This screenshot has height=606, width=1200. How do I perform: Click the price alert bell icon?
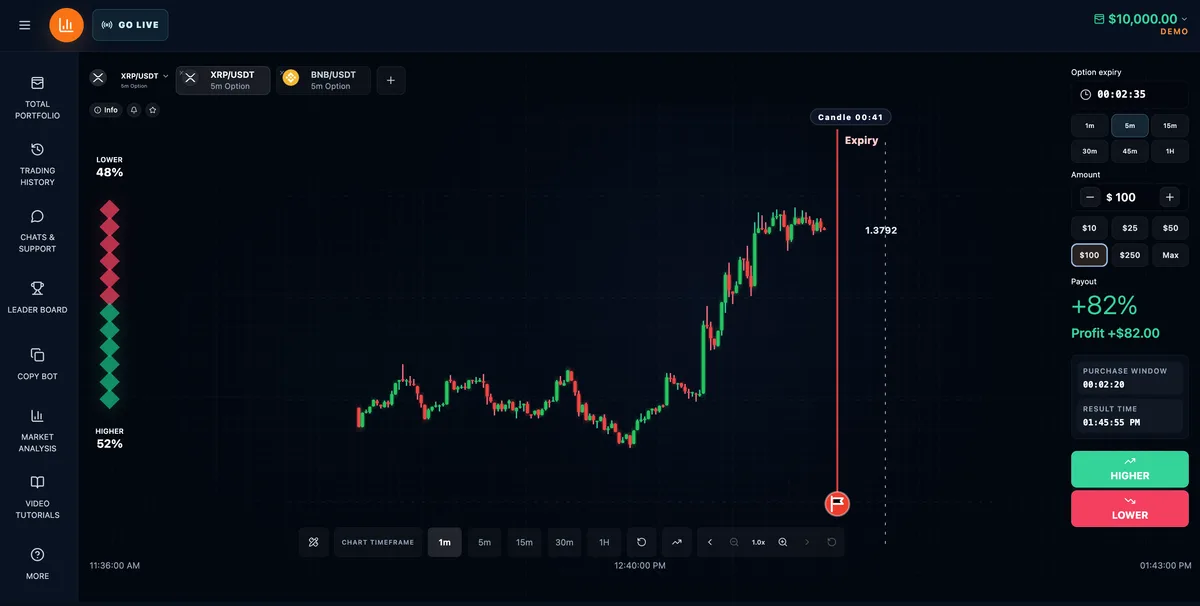coord(134,110)
